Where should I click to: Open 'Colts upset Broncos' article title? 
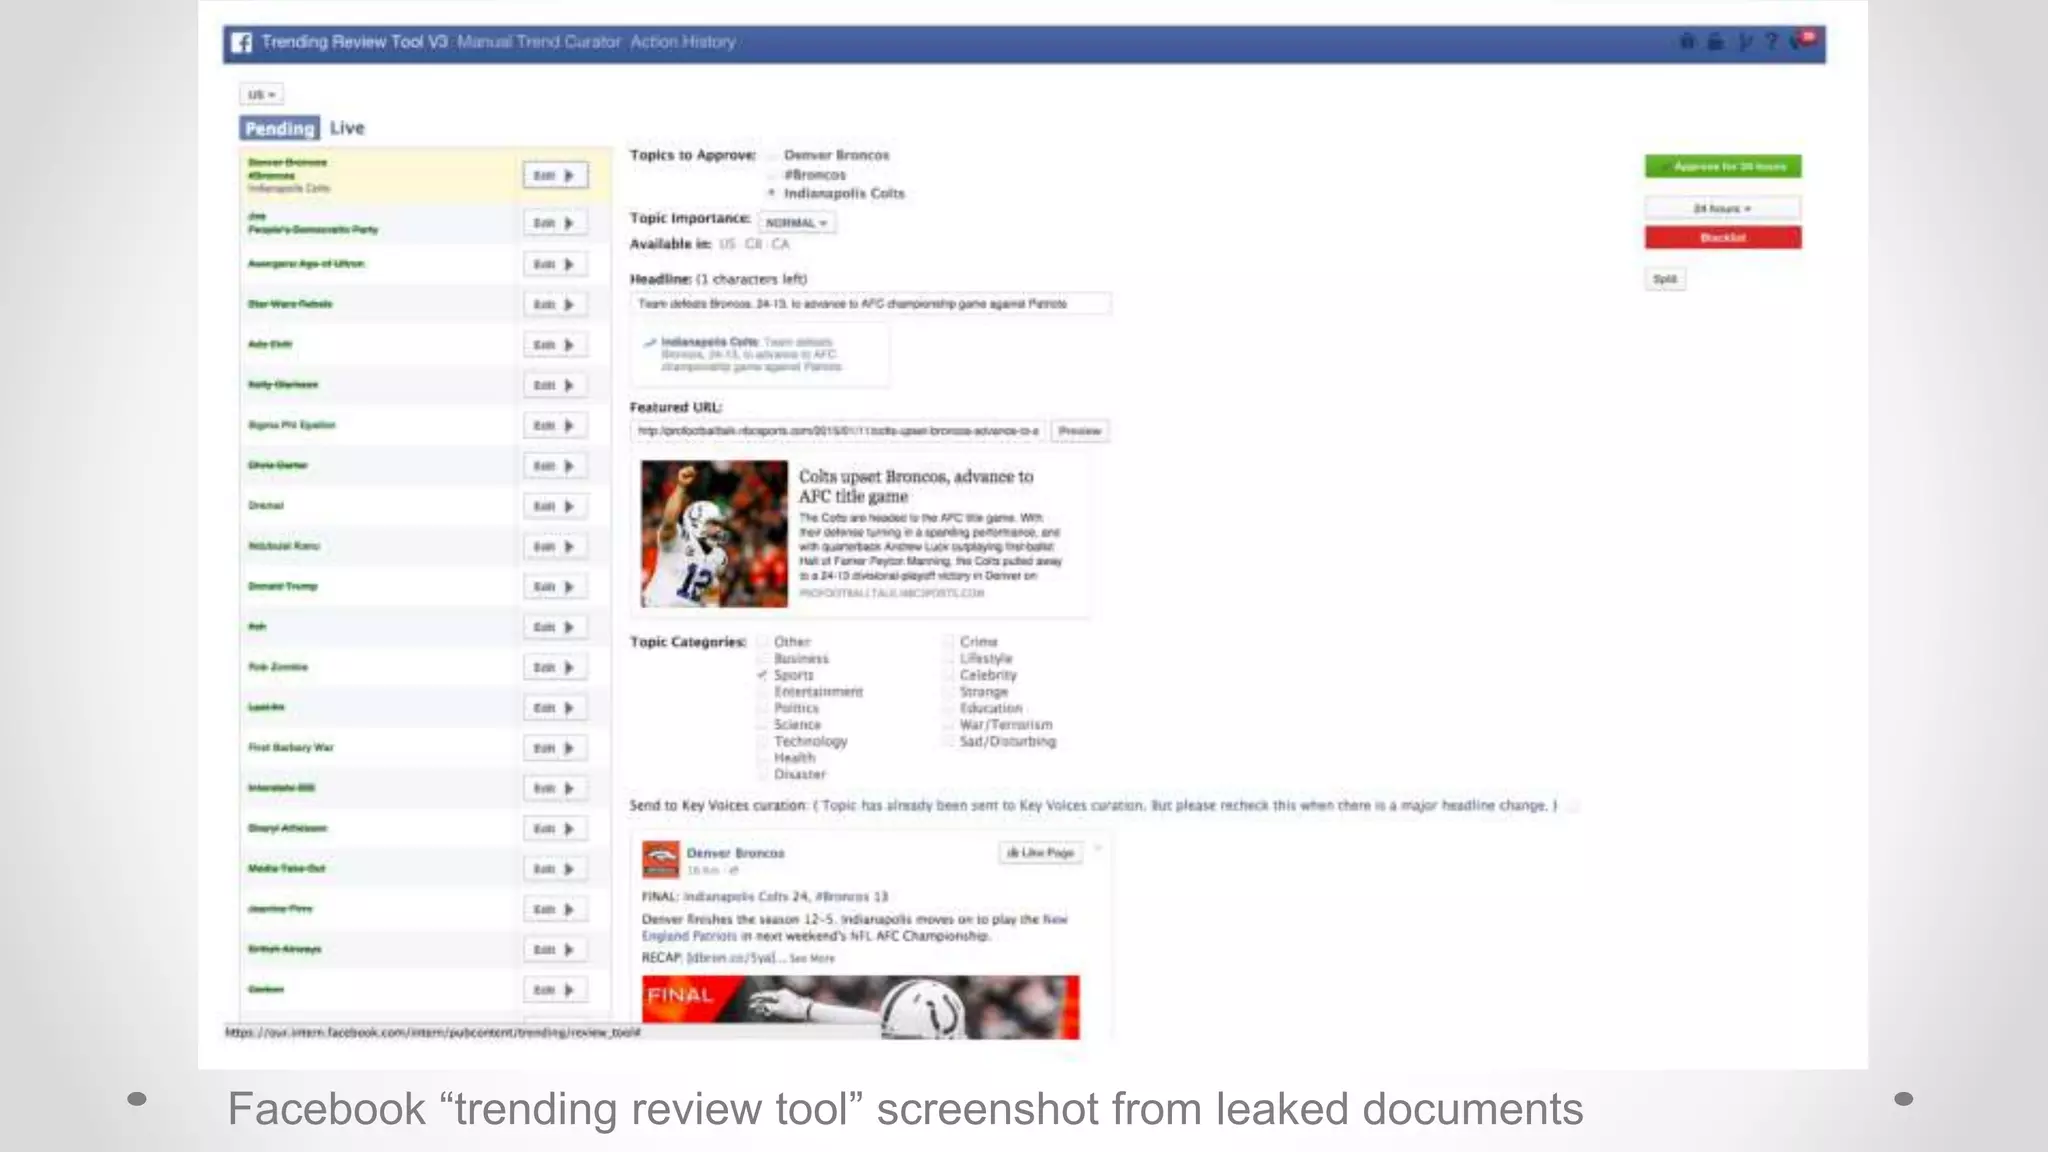click(915, 486)
